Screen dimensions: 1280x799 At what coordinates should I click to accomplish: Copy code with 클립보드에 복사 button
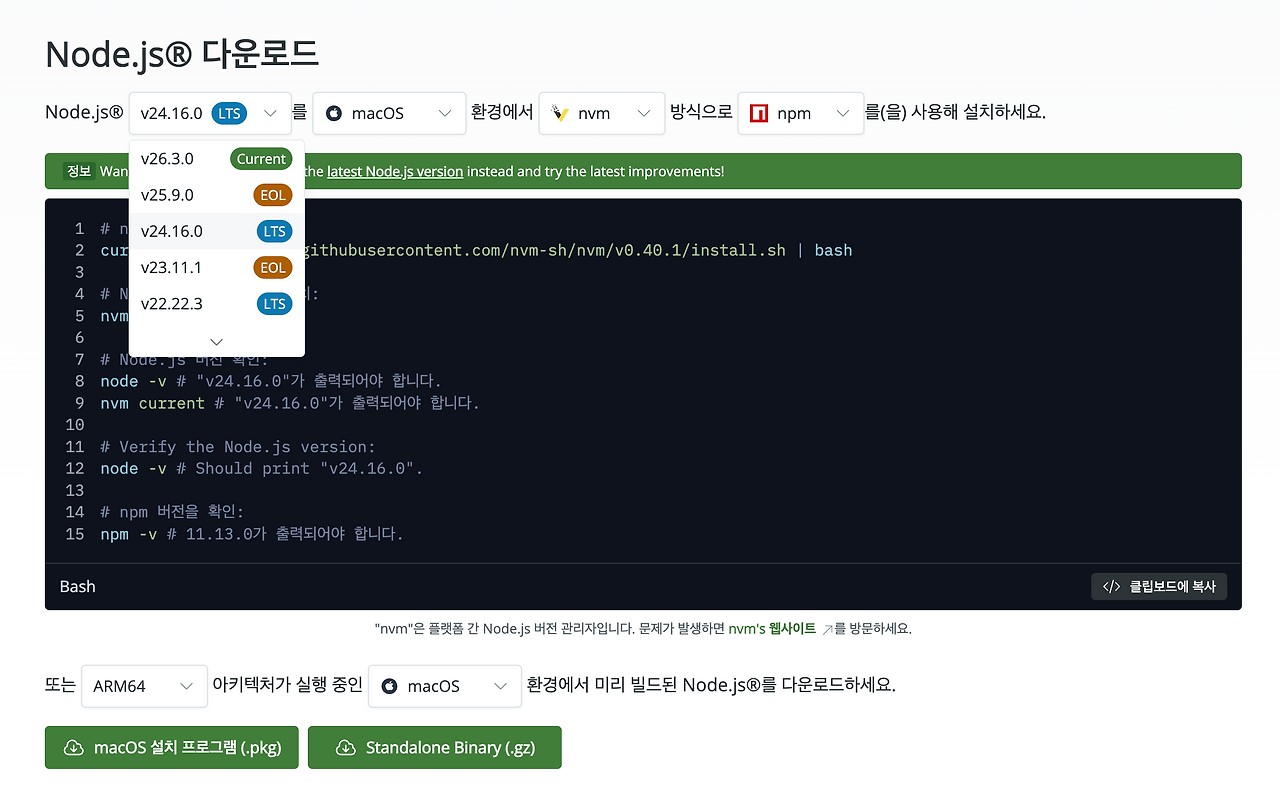click(x=1159, y=587)
